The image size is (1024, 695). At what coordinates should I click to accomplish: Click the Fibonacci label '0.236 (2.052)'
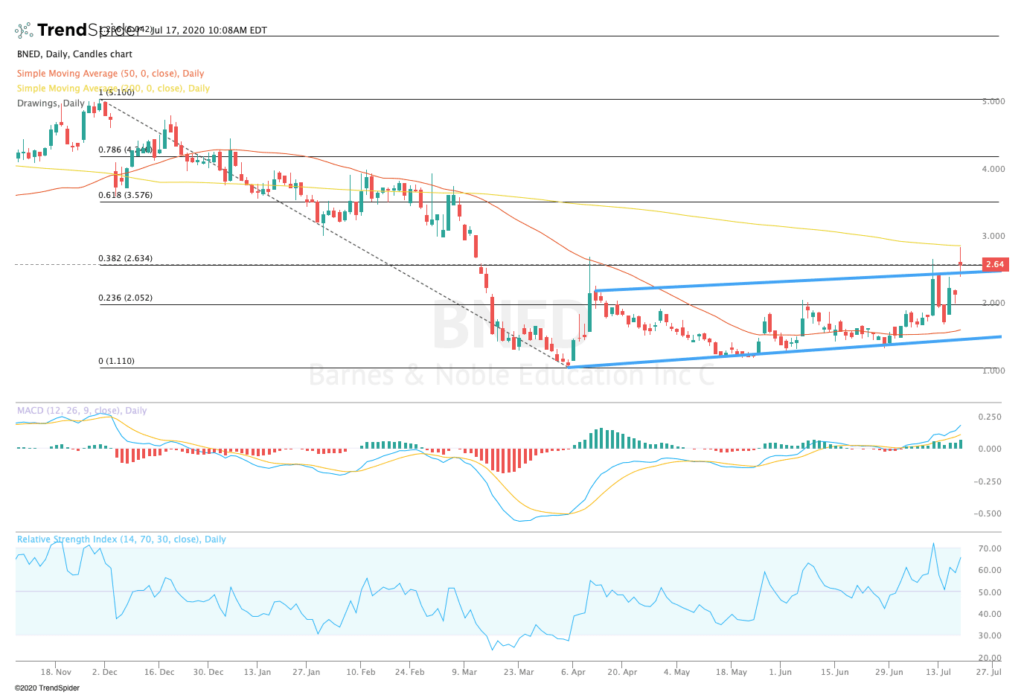125,298
